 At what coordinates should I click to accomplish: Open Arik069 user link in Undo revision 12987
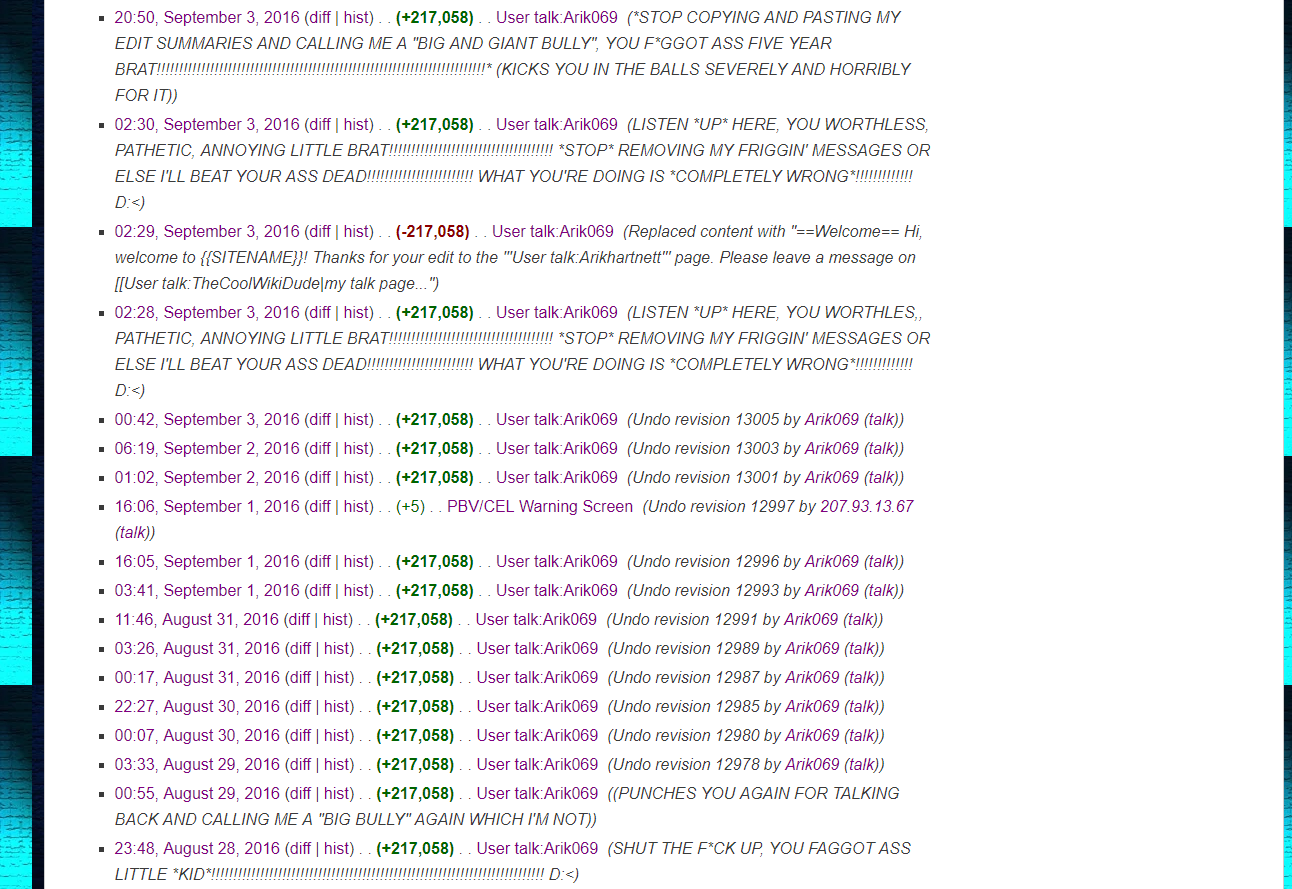pos(812,677)
